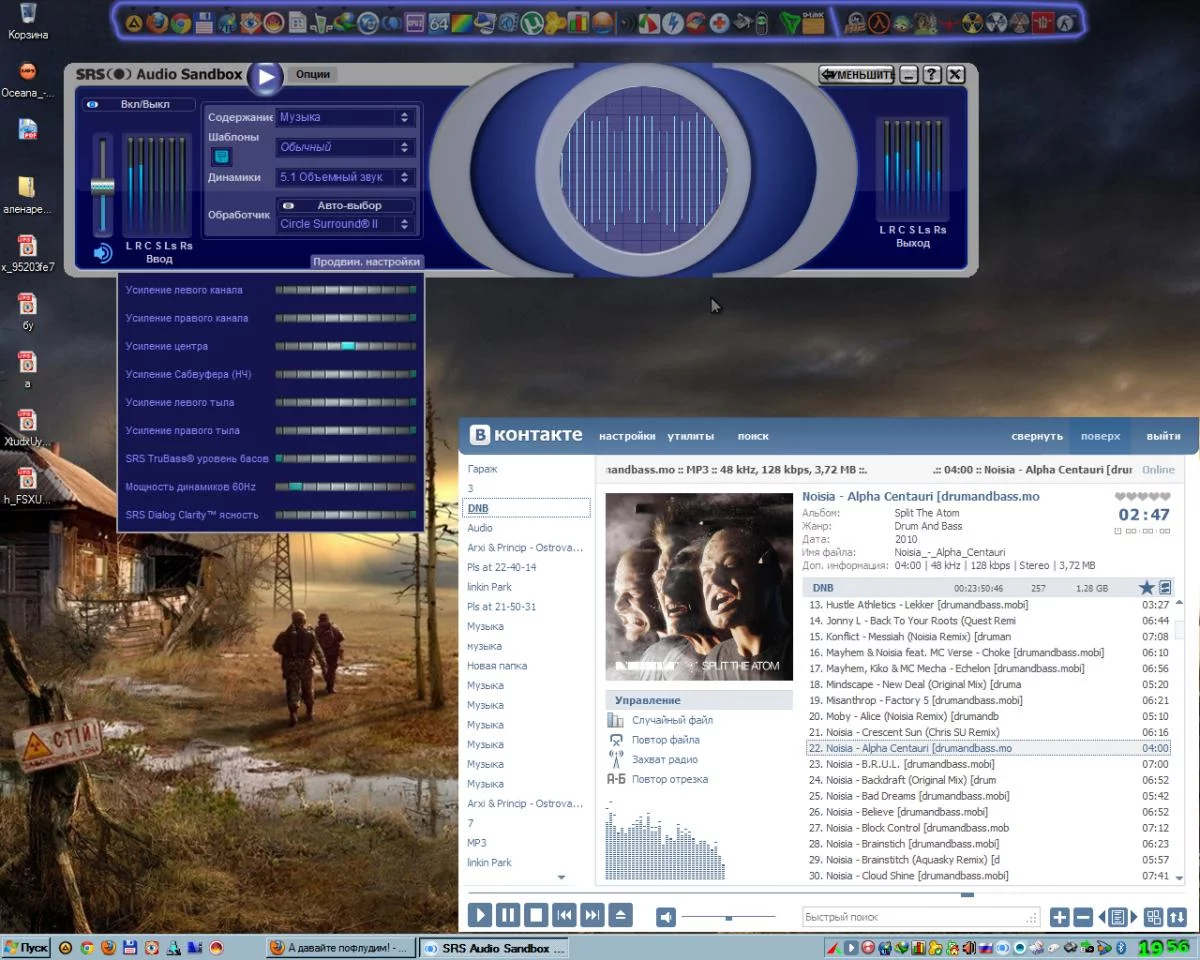Adjust the Усиление центра slider

pyautogui.click(x=346, y=346)
